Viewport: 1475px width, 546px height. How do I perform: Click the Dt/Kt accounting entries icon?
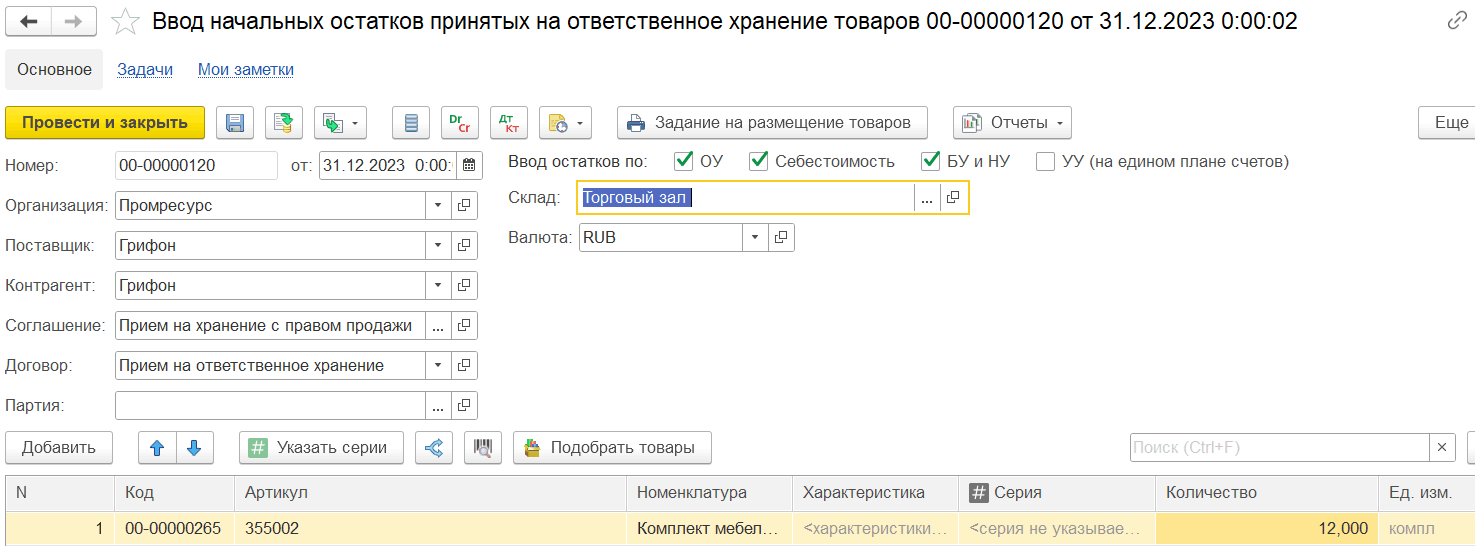[507, 123]
